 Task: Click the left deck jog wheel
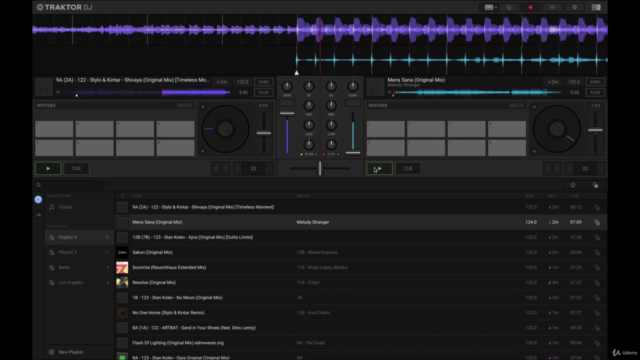point(225,129)
